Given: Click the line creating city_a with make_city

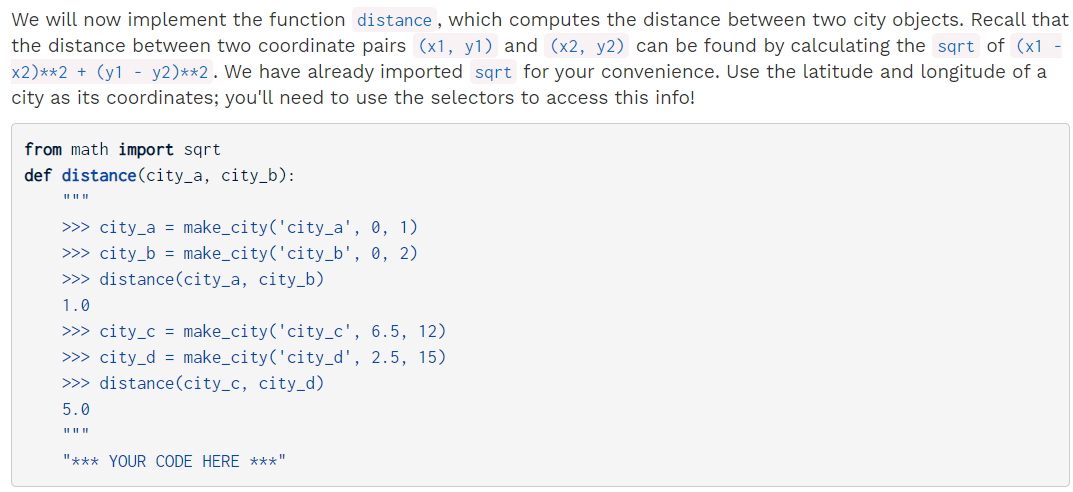Looking at the screenshot, I should click(240, 227).
